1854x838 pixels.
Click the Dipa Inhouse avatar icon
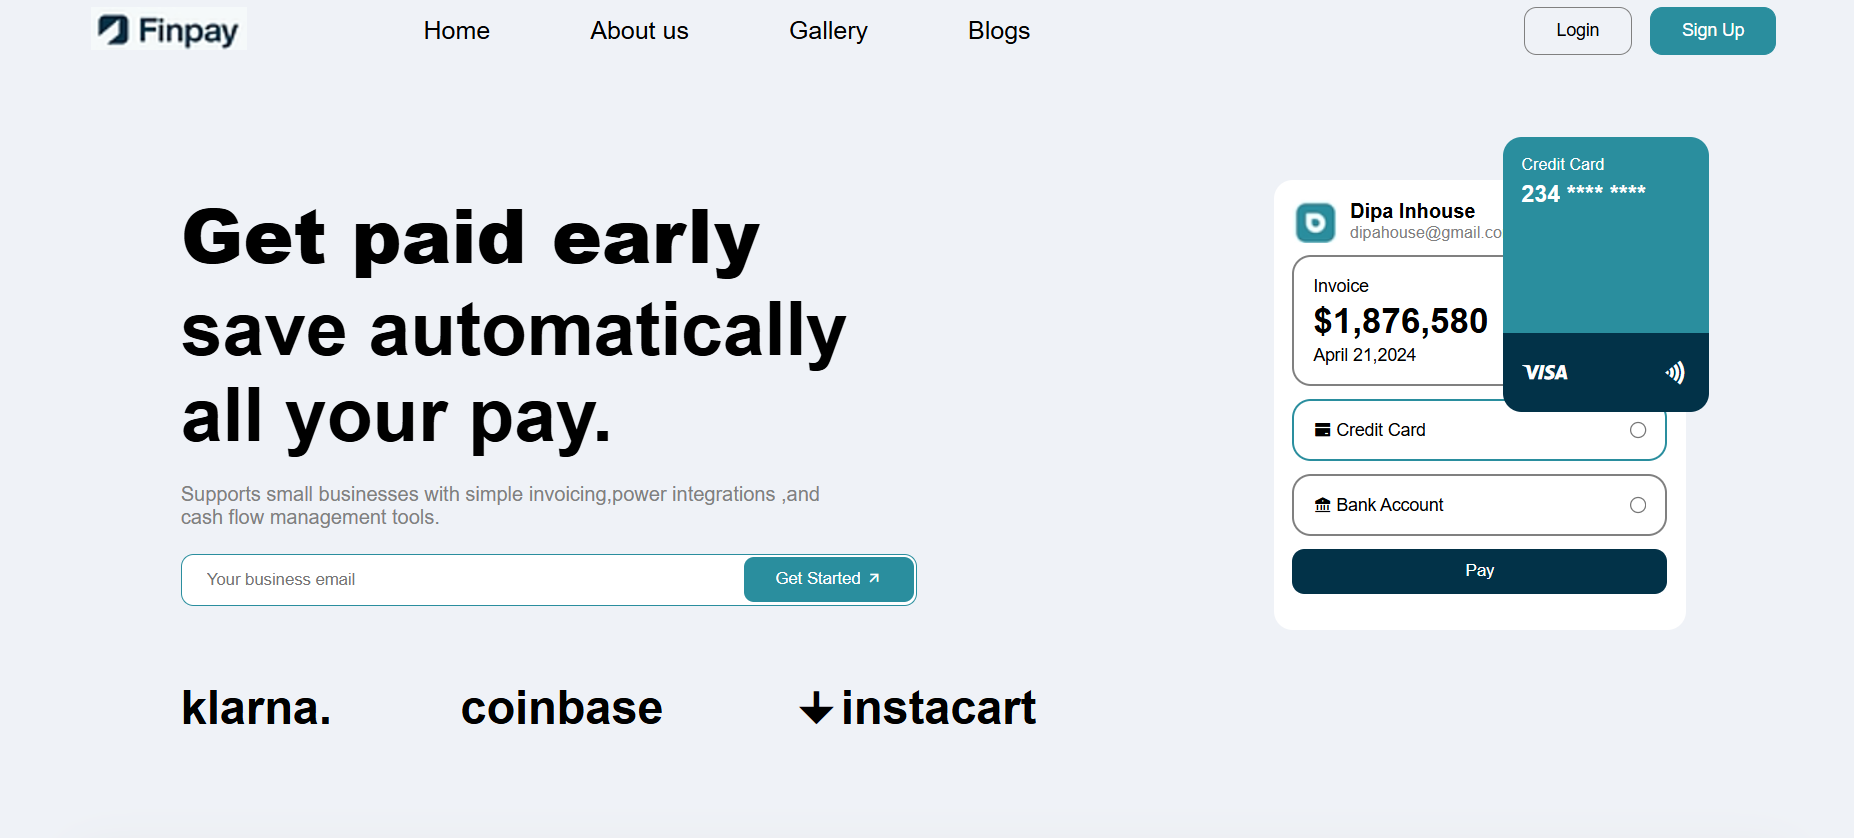click(1315, 222)
